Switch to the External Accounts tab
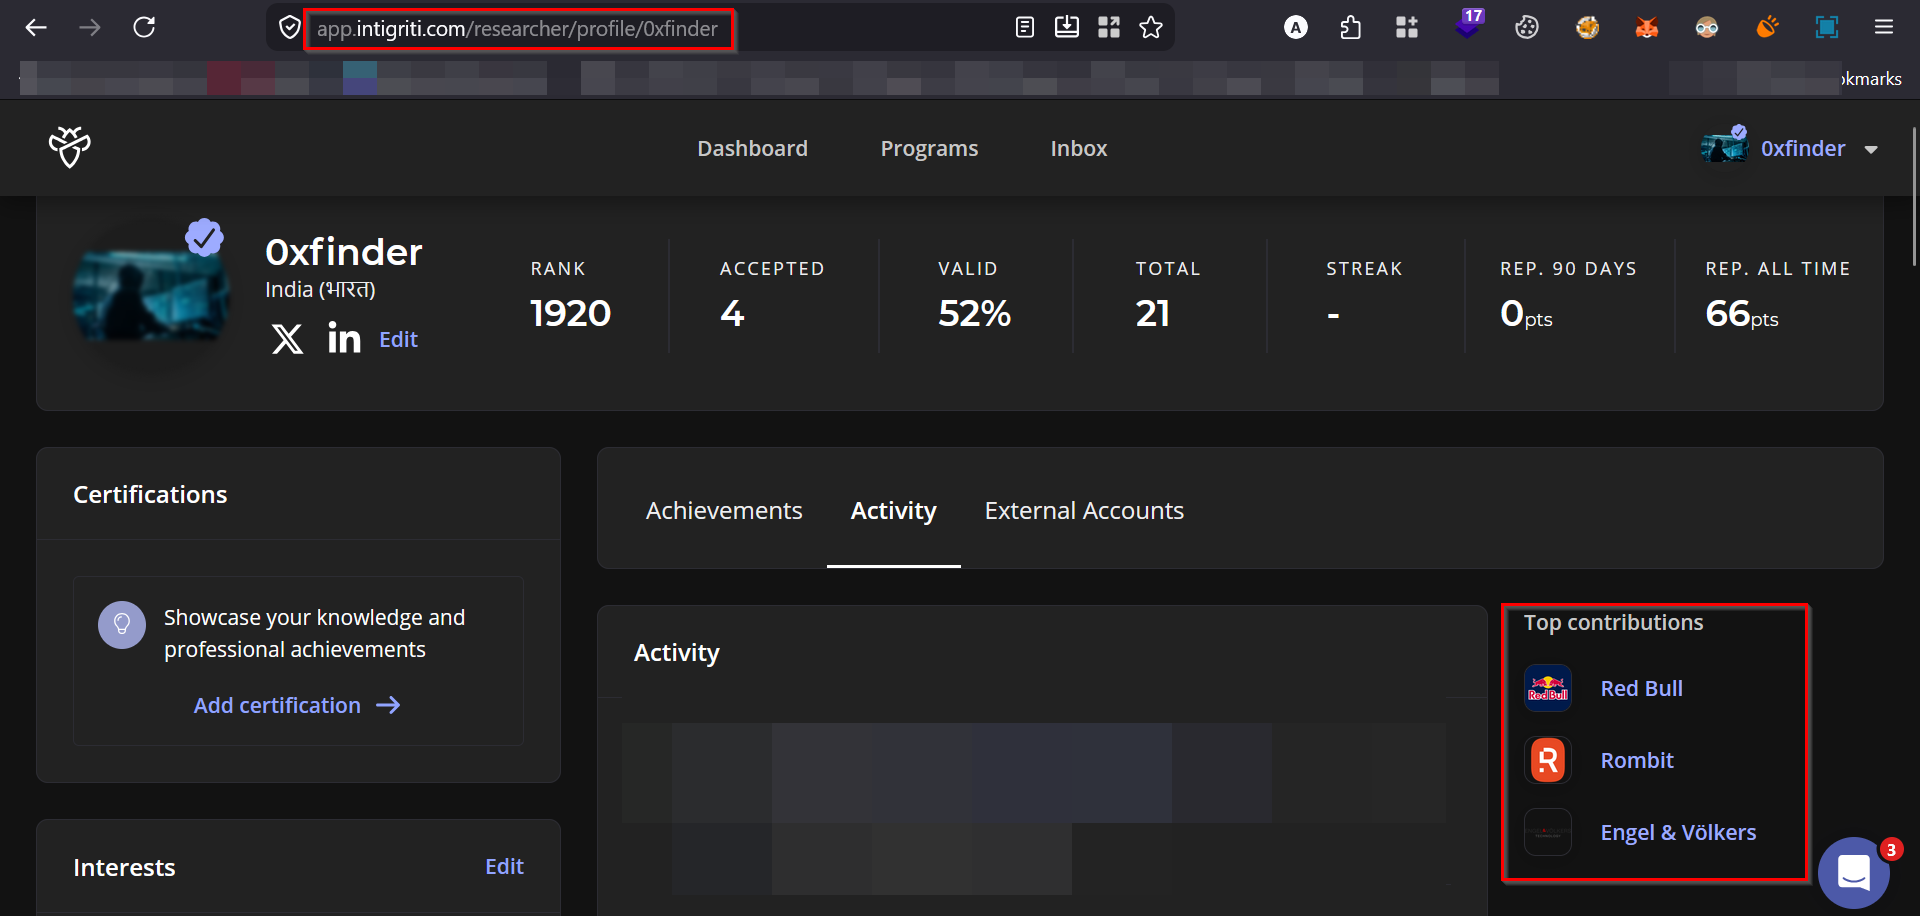This screenshot has height=916, width=1920. (1083, 511)
